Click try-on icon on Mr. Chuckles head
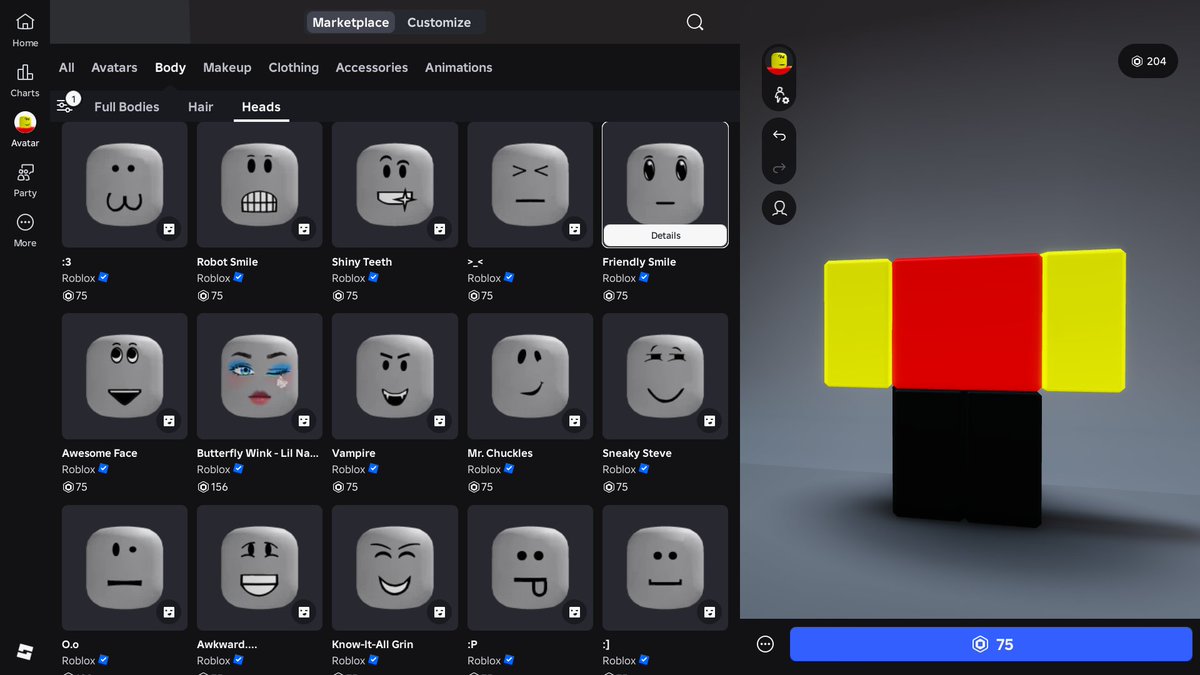1200x675 pixels. 574,420
